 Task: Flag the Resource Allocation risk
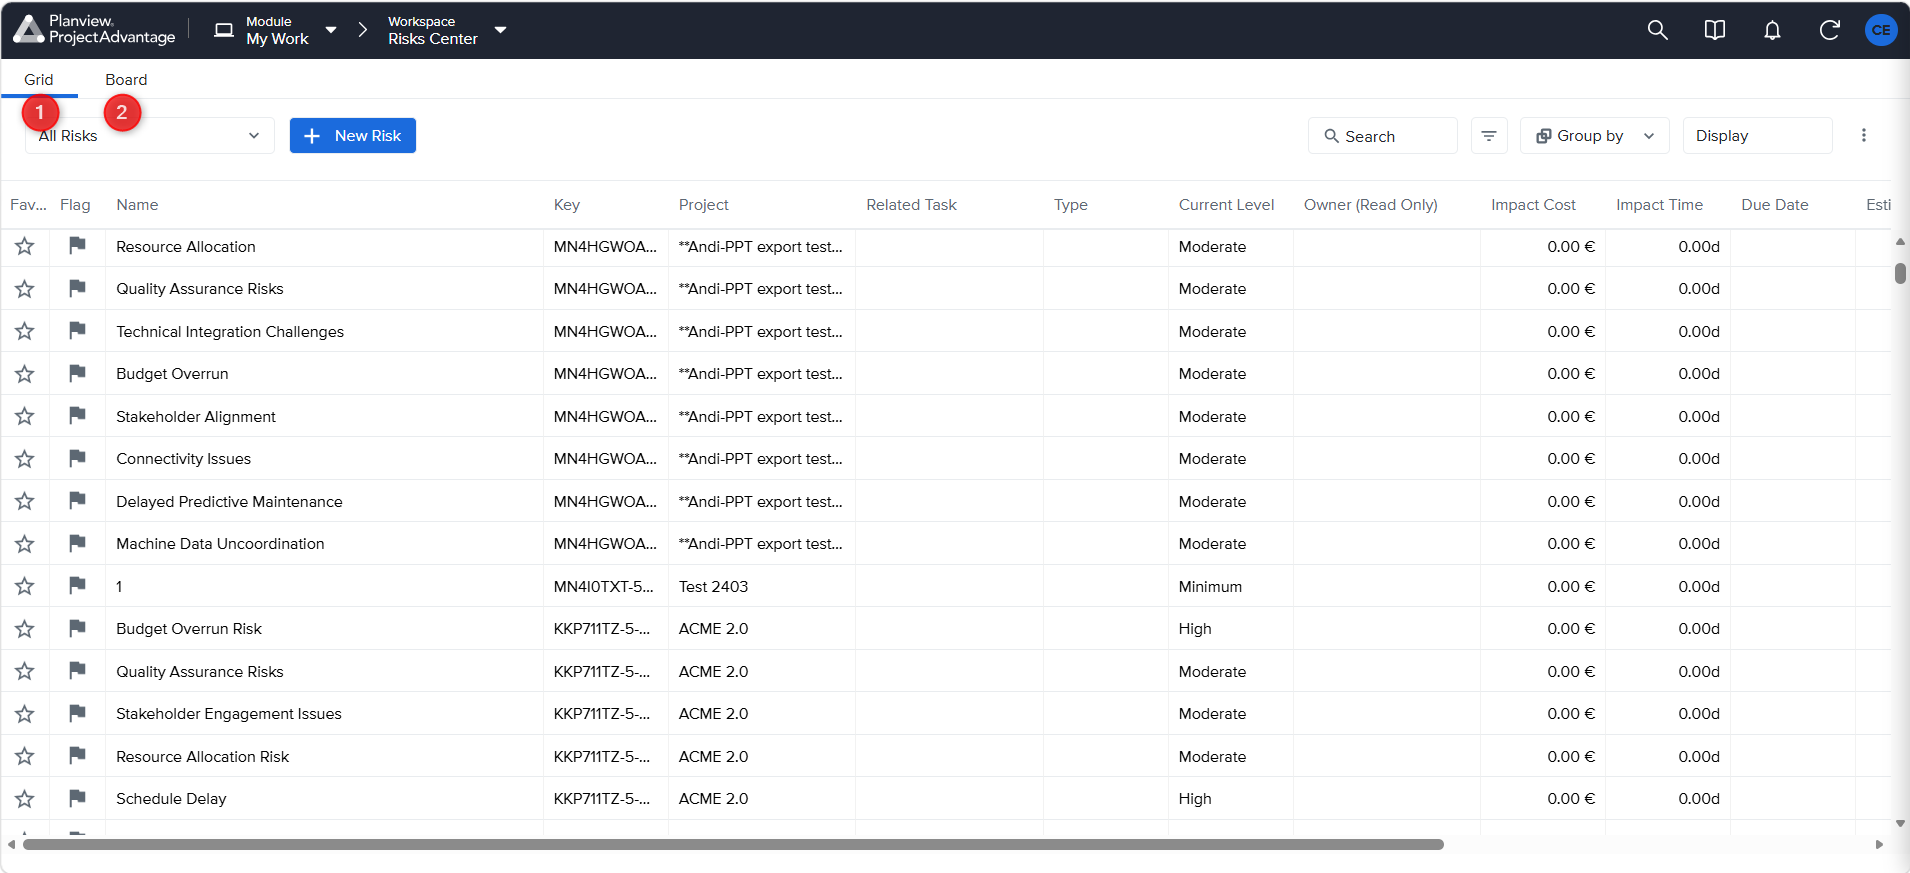tap(77, 245)
